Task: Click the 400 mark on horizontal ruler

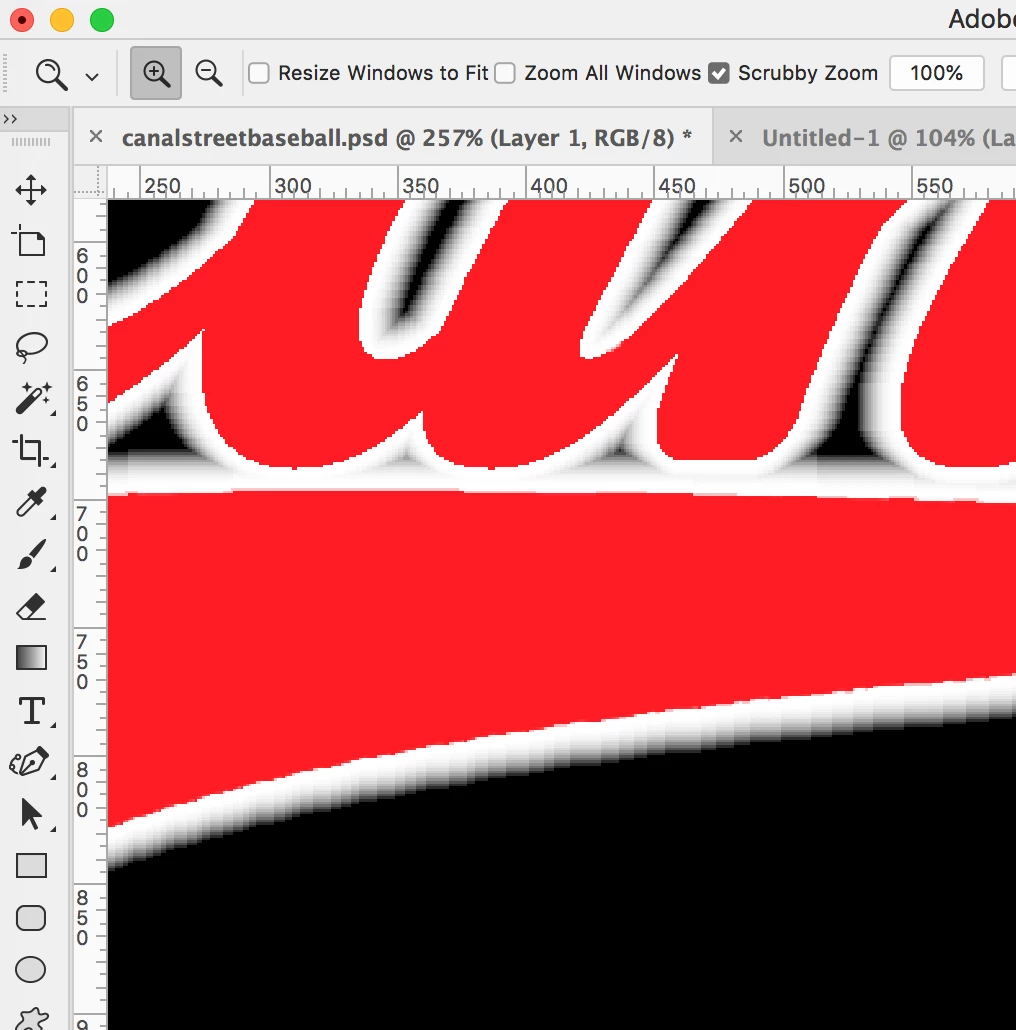Action: tap(548, 187)
